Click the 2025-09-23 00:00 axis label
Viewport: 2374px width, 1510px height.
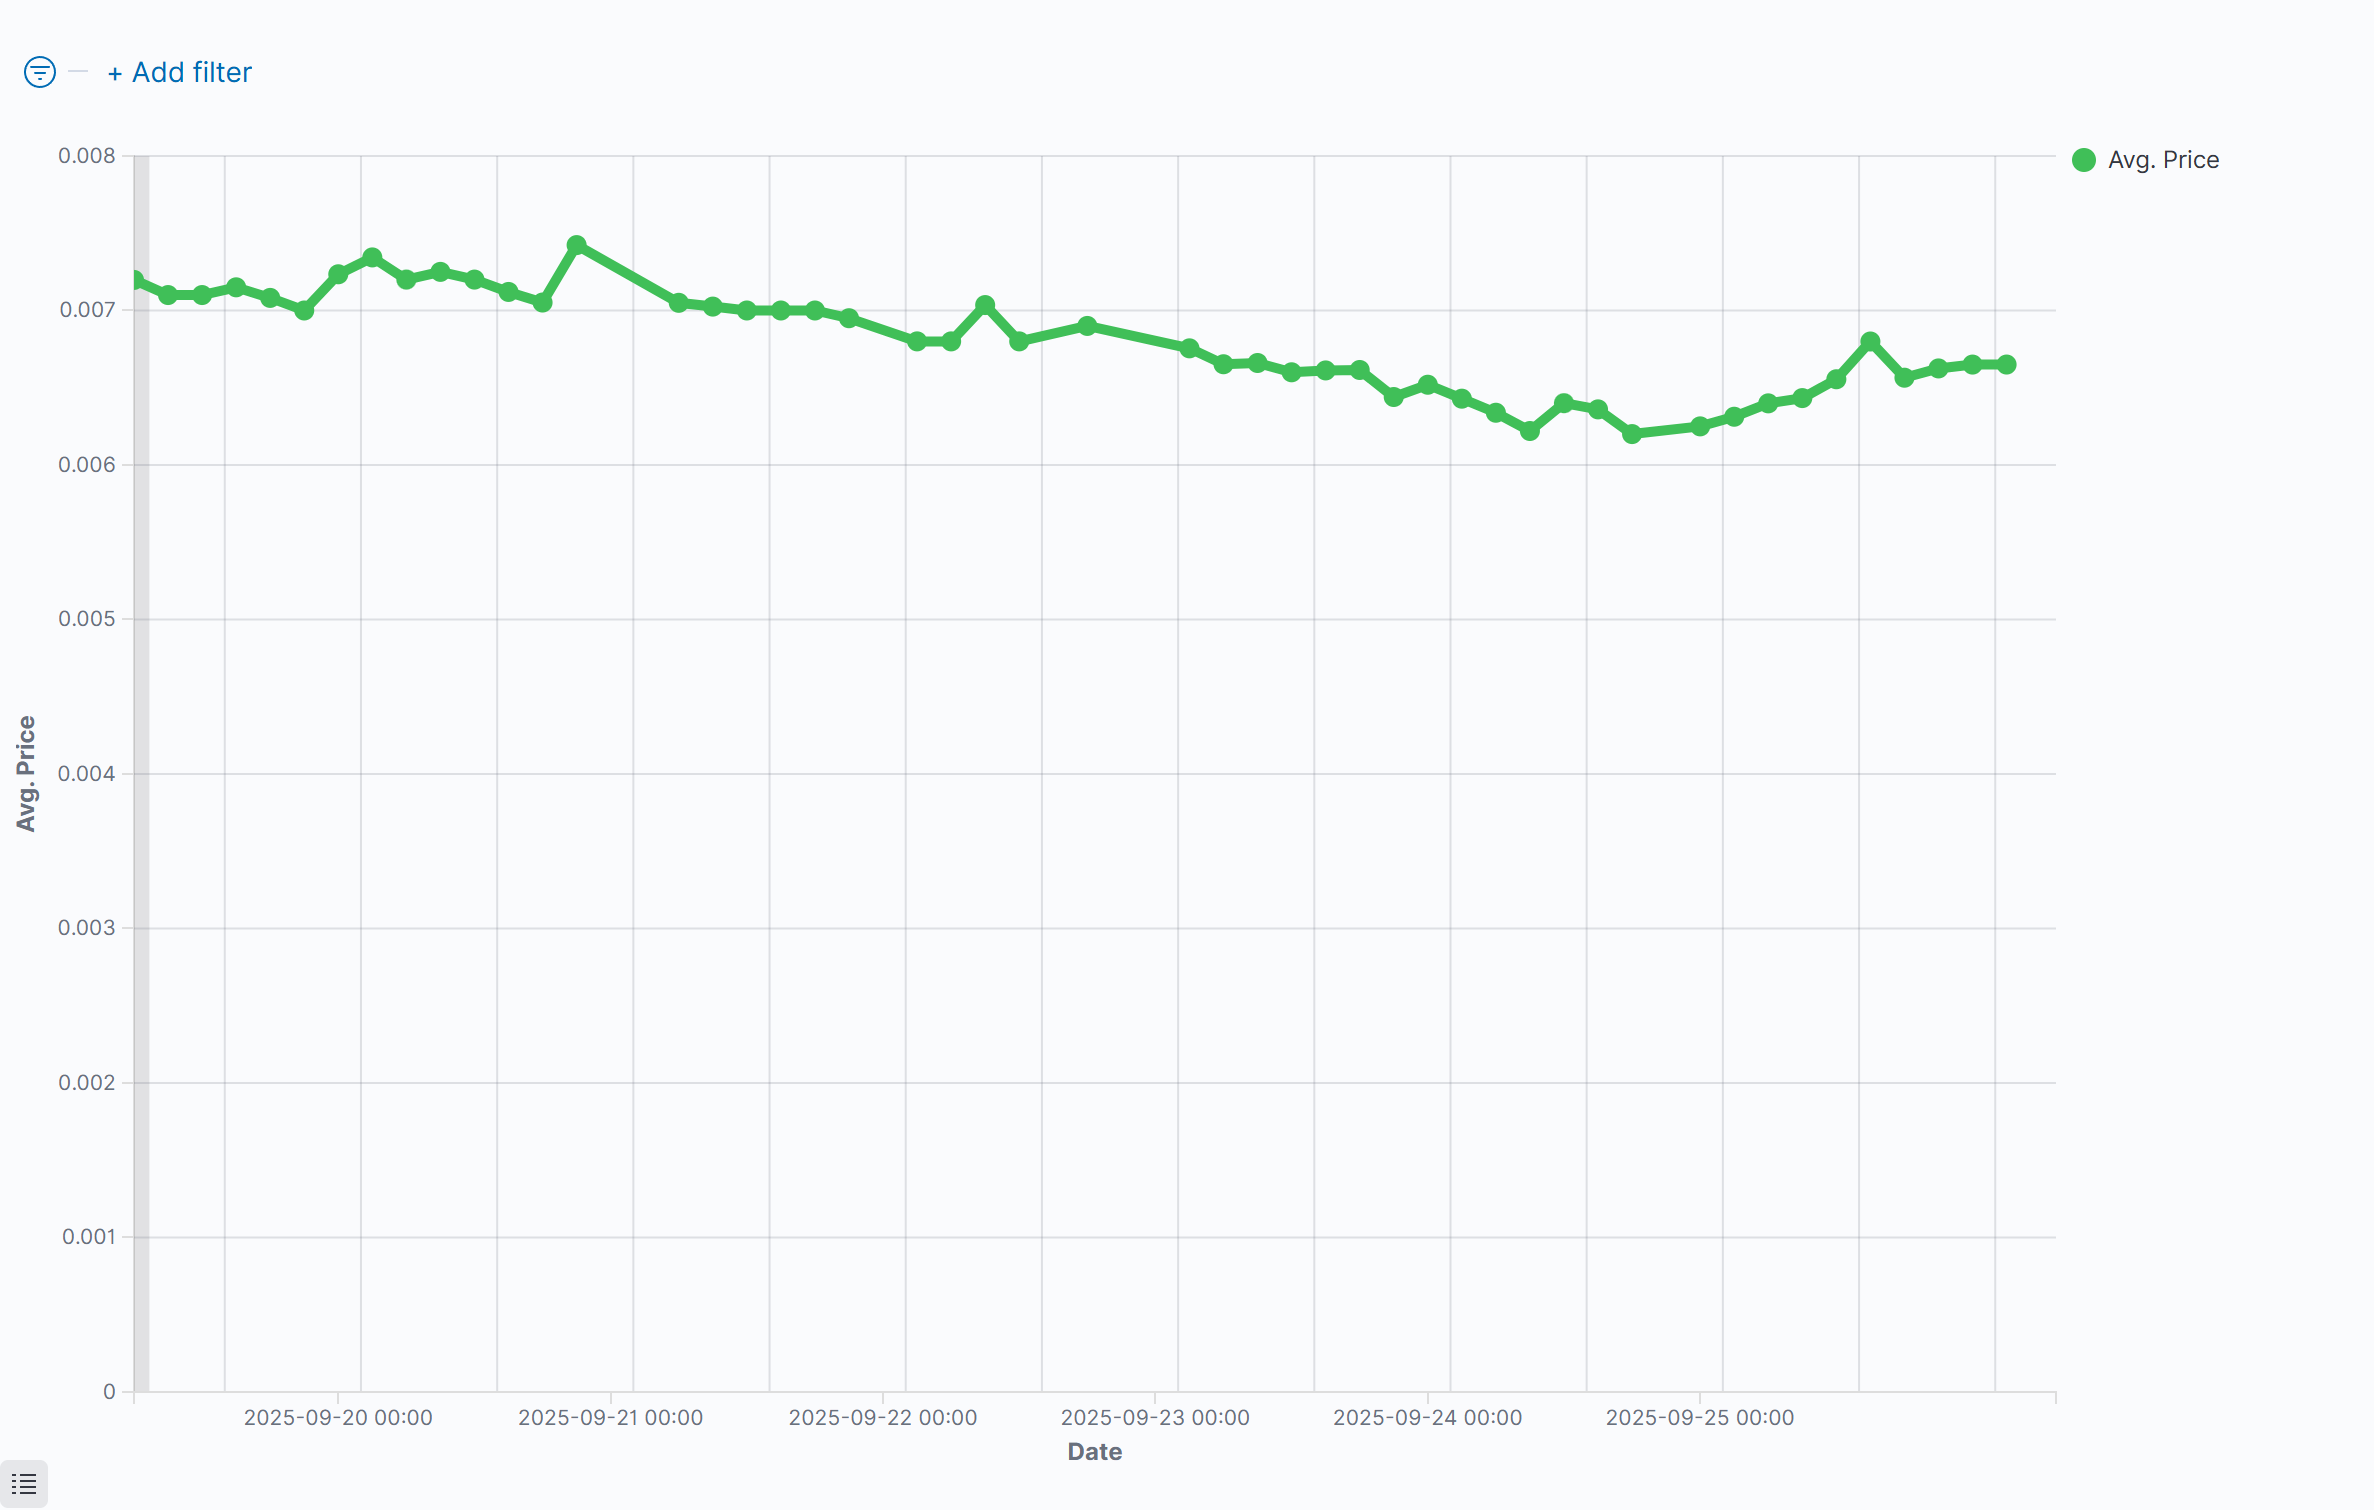coord(1155,1417)
